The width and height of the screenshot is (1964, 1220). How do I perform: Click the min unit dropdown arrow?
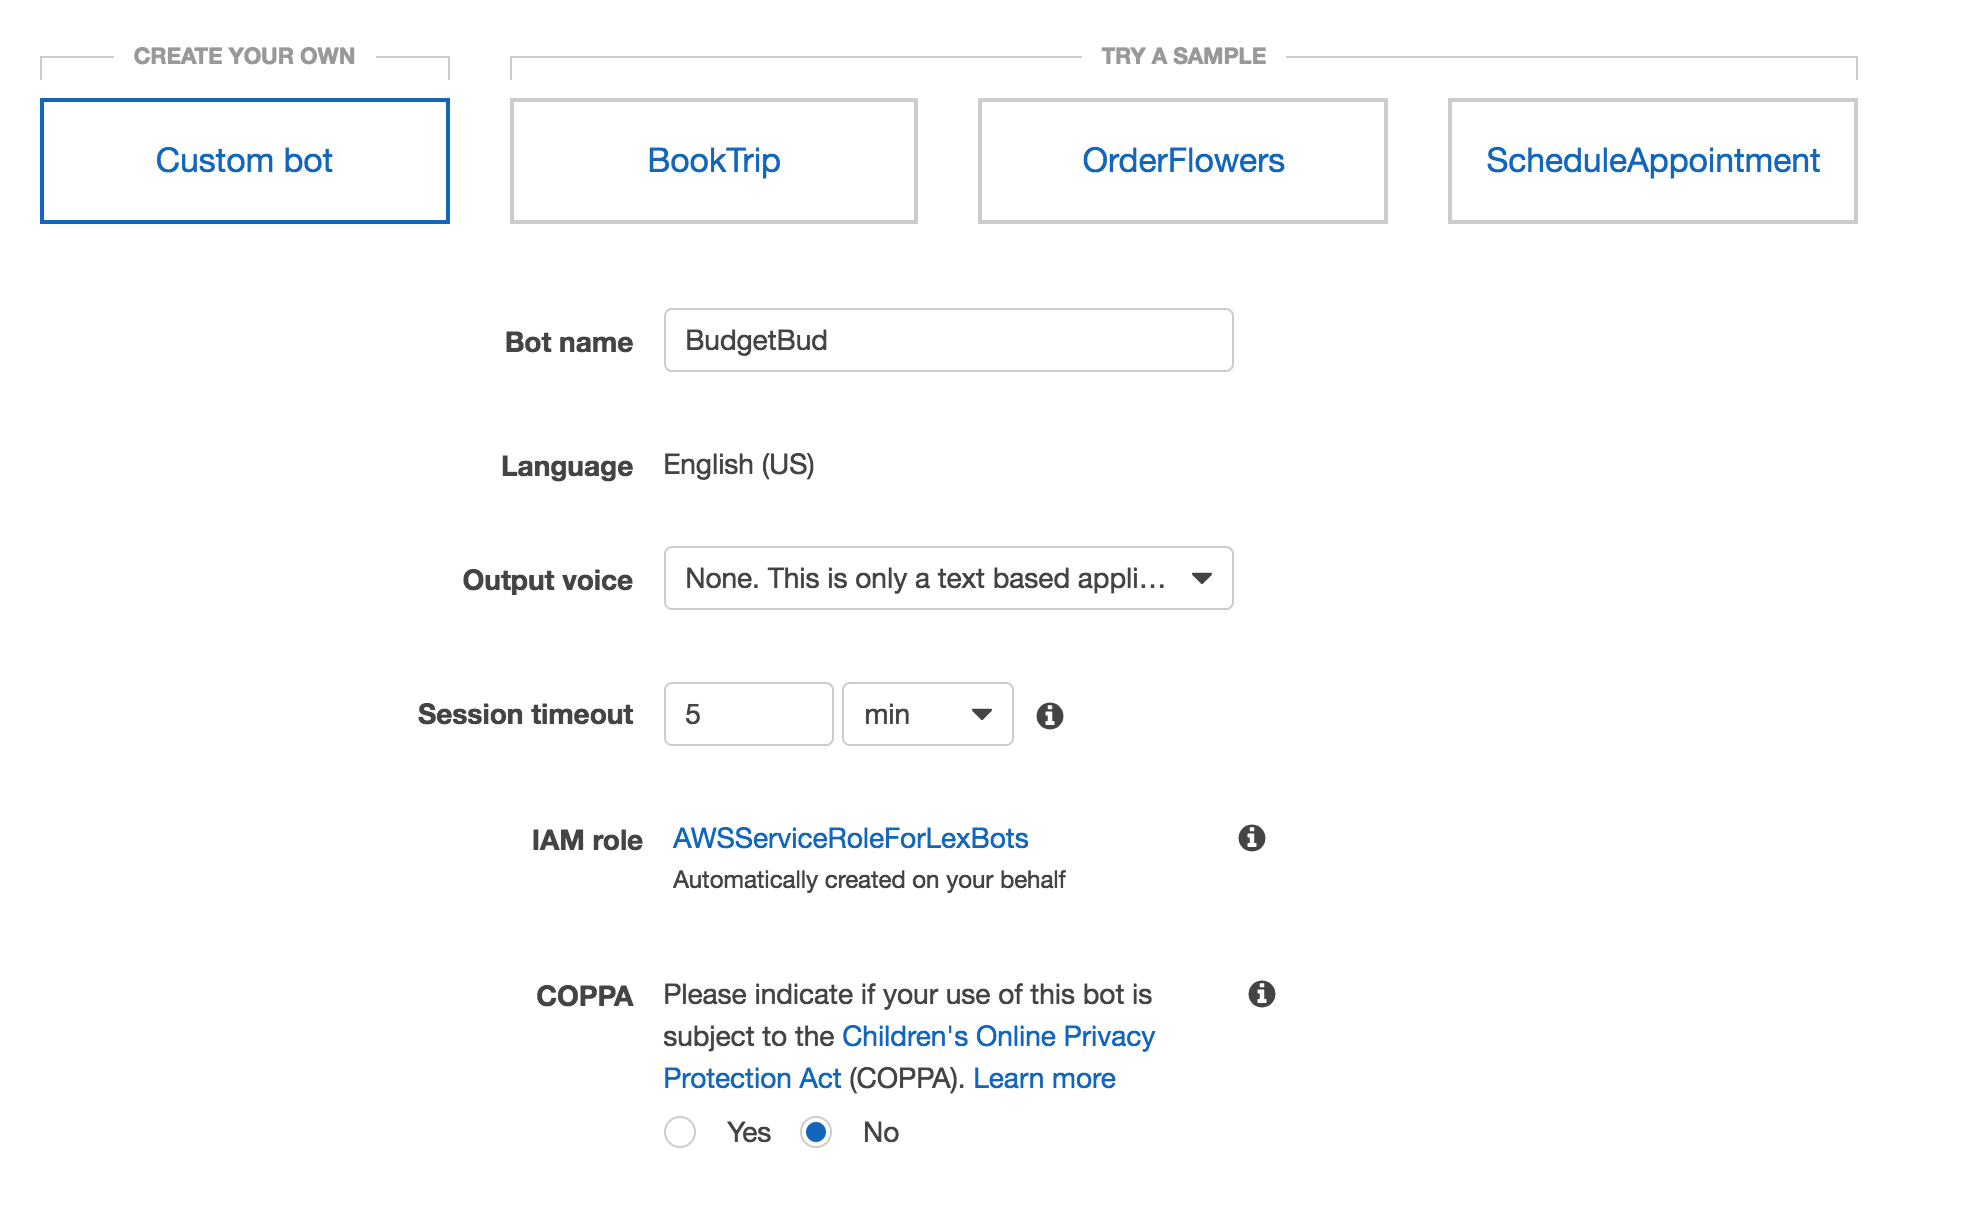click(979, 714)
